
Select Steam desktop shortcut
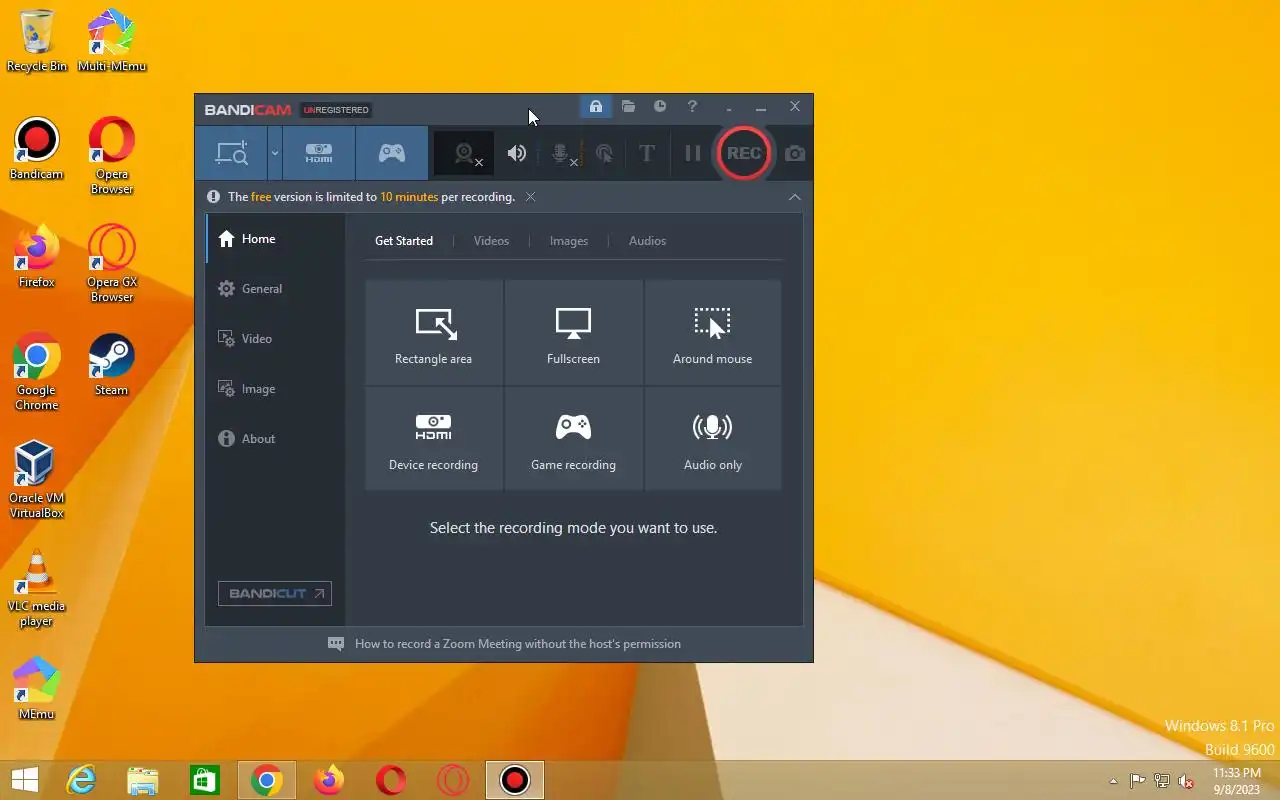(x=112, y=365)
